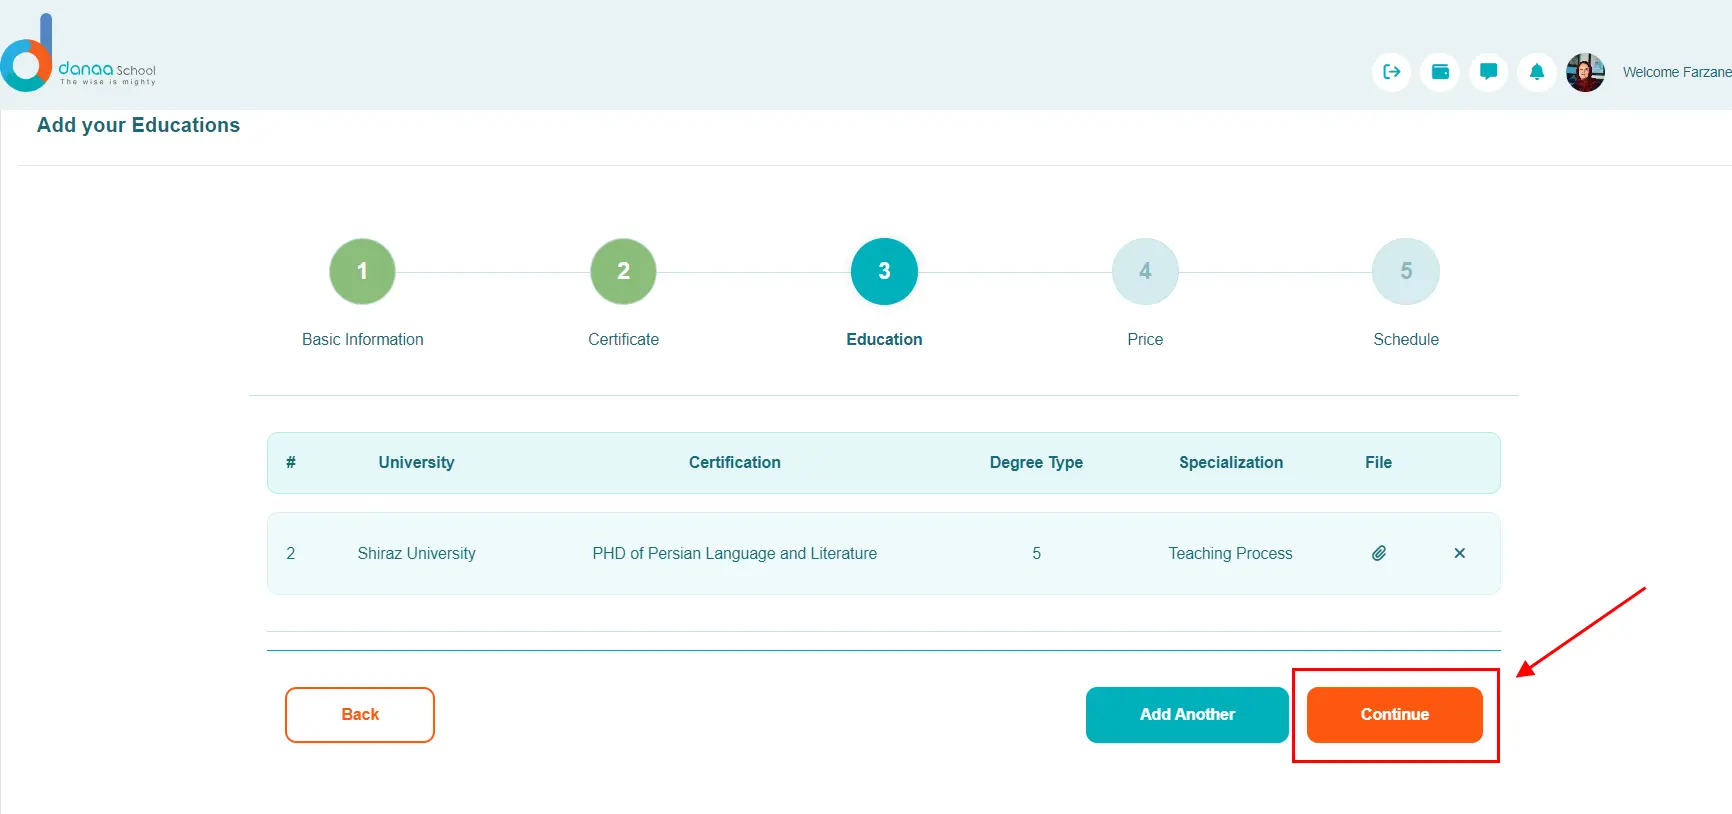Go to step 1 Basic Information

(x=362, y=271)
